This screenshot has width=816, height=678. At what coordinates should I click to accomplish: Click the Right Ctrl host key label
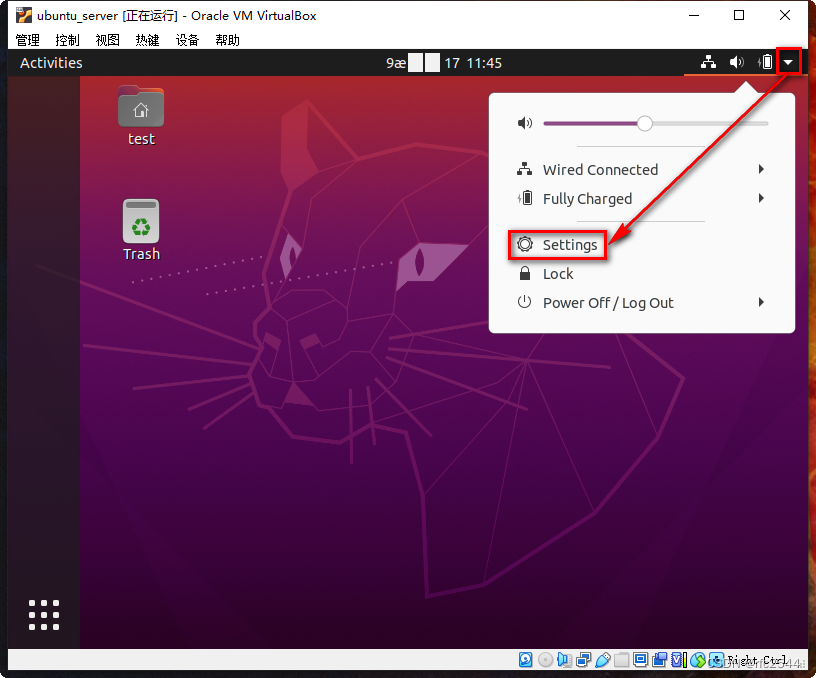(x=757, y=660)
